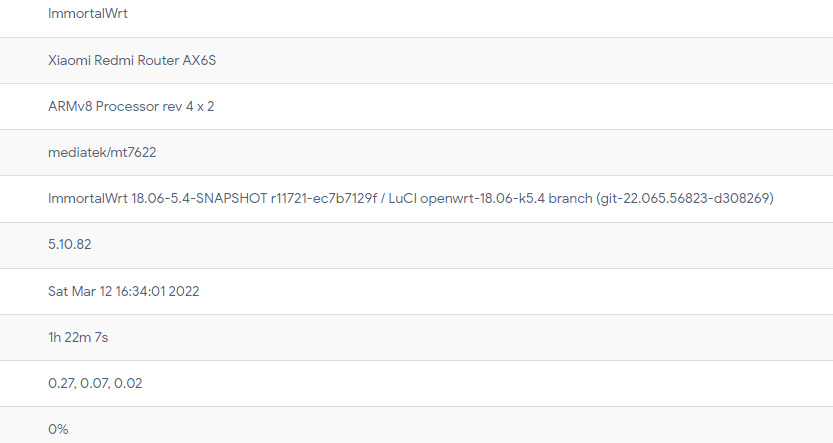Click the ImmortalWrt 18.06-5.4-SNAPSHOT firmware text

(157, 198)
